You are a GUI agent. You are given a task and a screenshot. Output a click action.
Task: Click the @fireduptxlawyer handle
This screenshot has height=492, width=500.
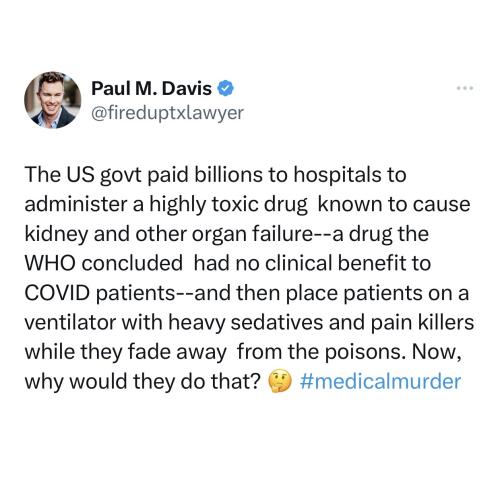pyautogui.click(x=167, y=113)
